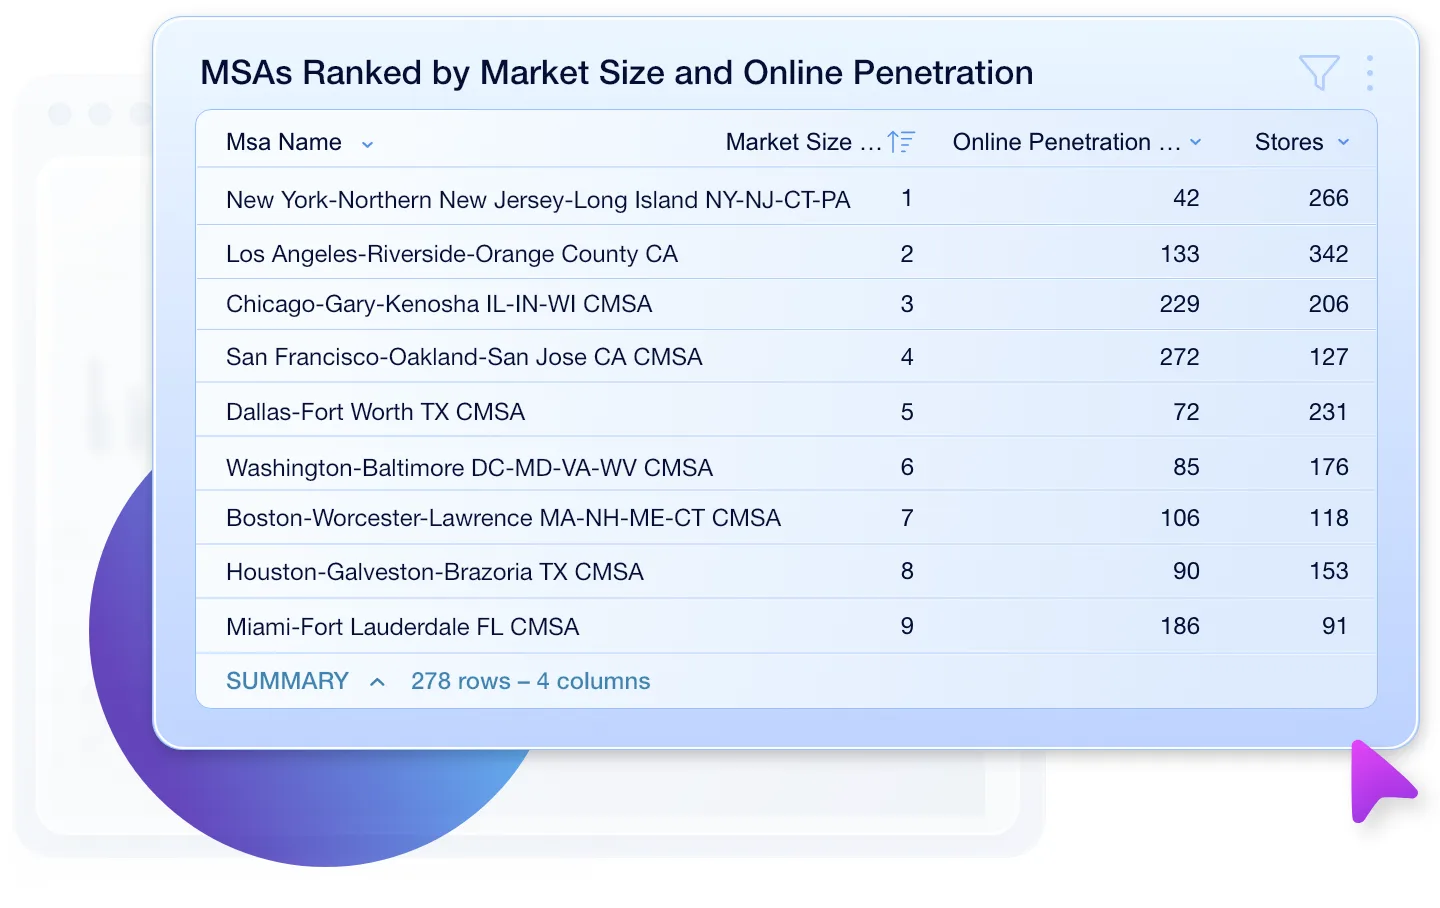Click the SUMMARY label
The height and width of the screenshot is (908, 1440).
(287, 681)
